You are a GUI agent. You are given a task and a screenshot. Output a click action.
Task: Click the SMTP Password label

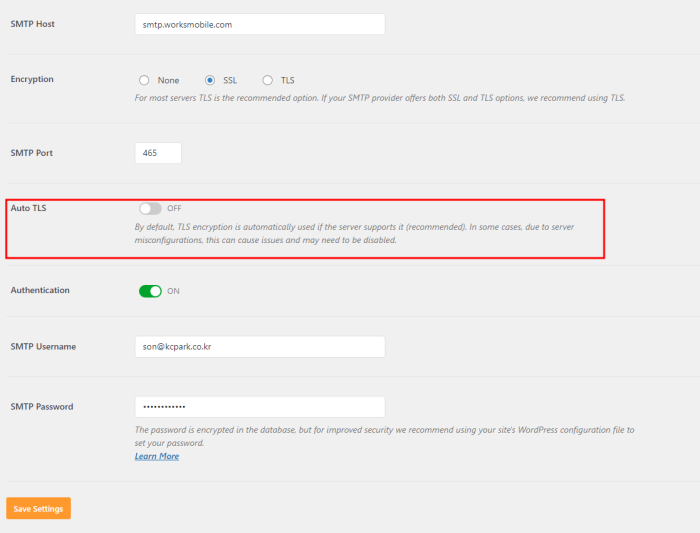point(42,407)
